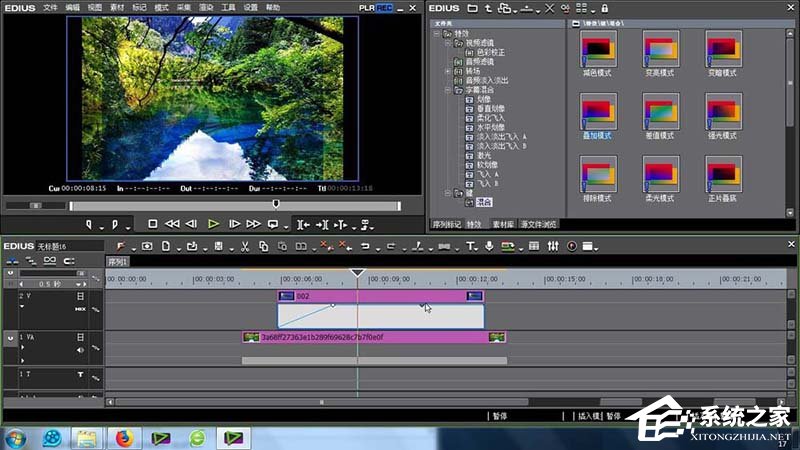Click the microphone voice-over icon in timeline toolbar

489,246
